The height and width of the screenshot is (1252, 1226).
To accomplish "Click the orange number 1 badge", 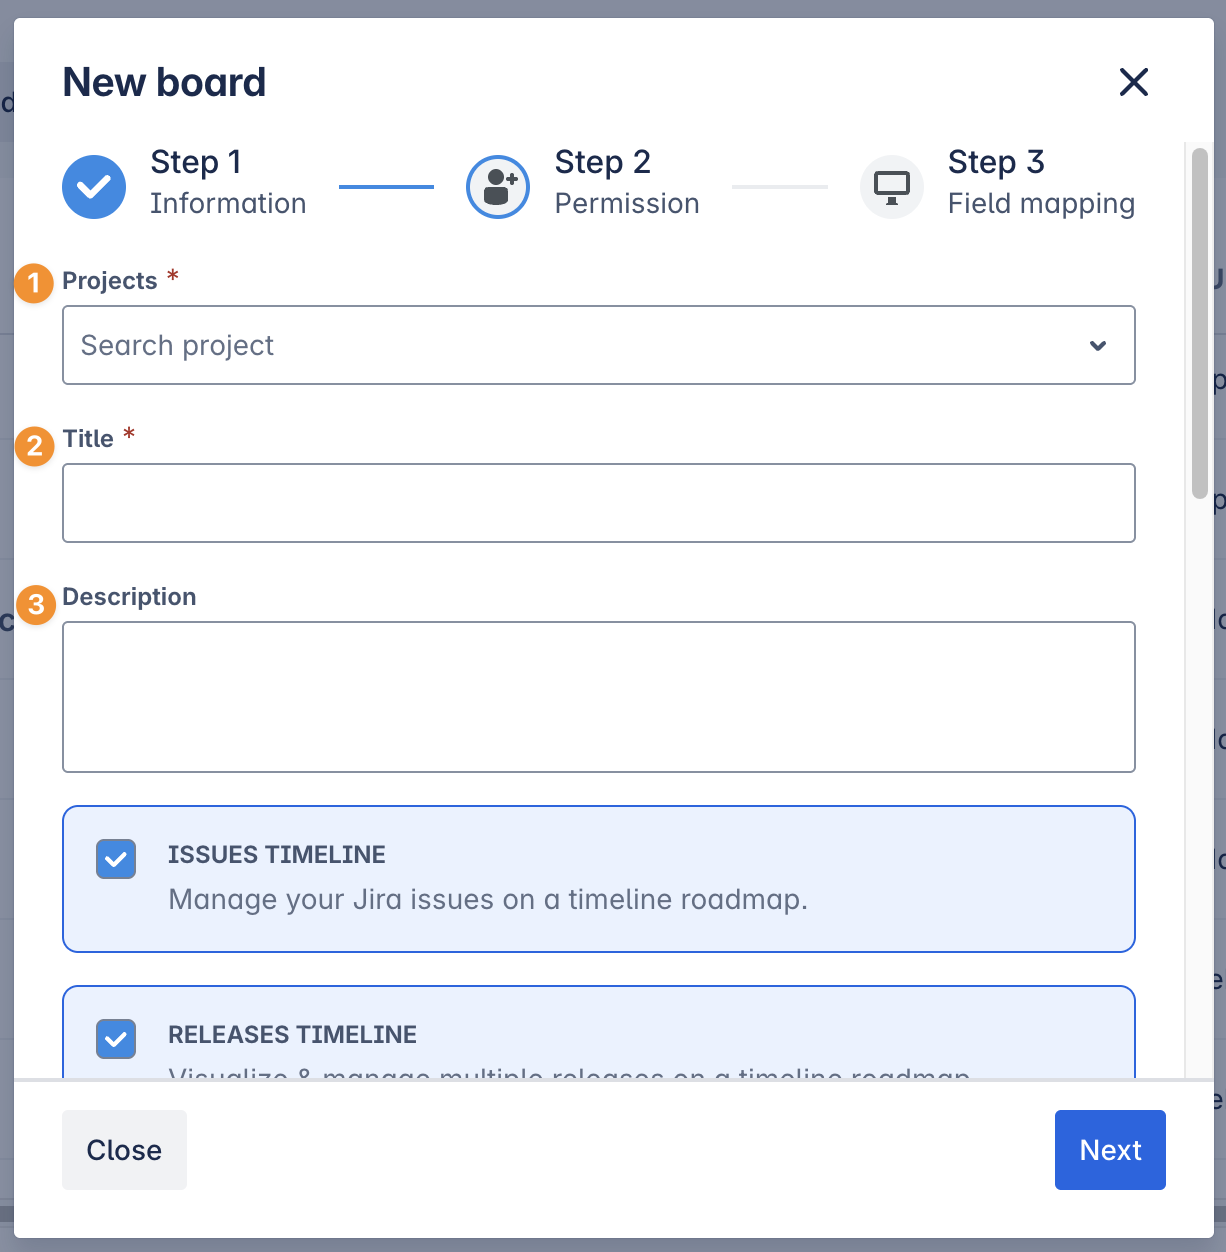I will point(34,284).
